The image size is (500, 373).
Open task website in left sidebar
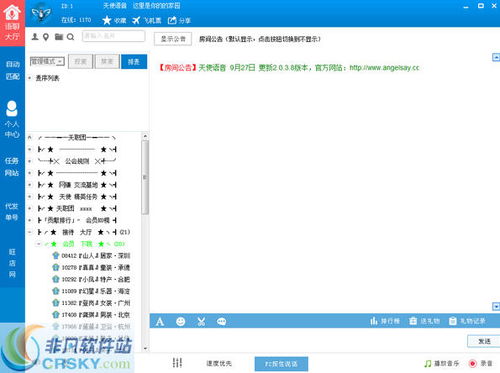point(12,167)
